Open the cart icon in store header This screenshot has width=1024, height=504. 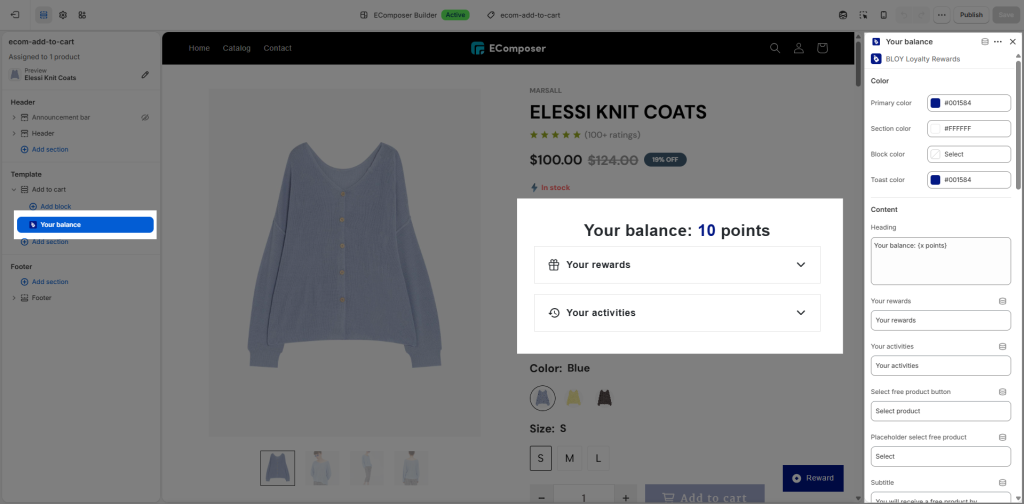pos(822,48)
